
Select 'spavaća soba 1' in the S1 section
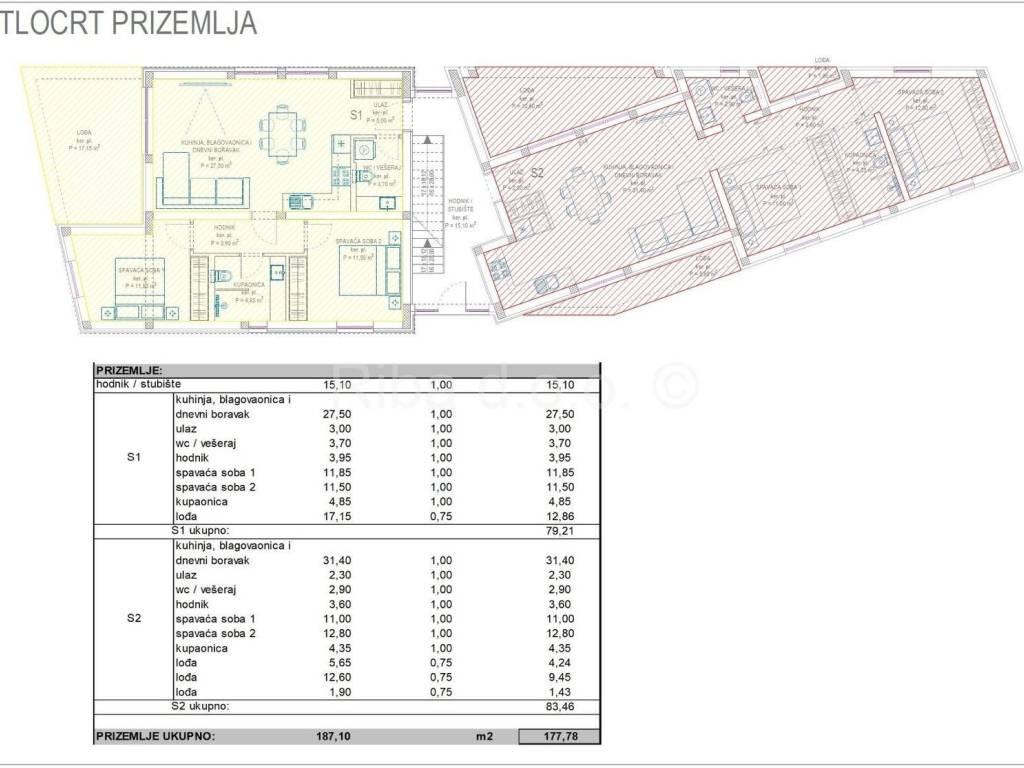click(216, 472)
